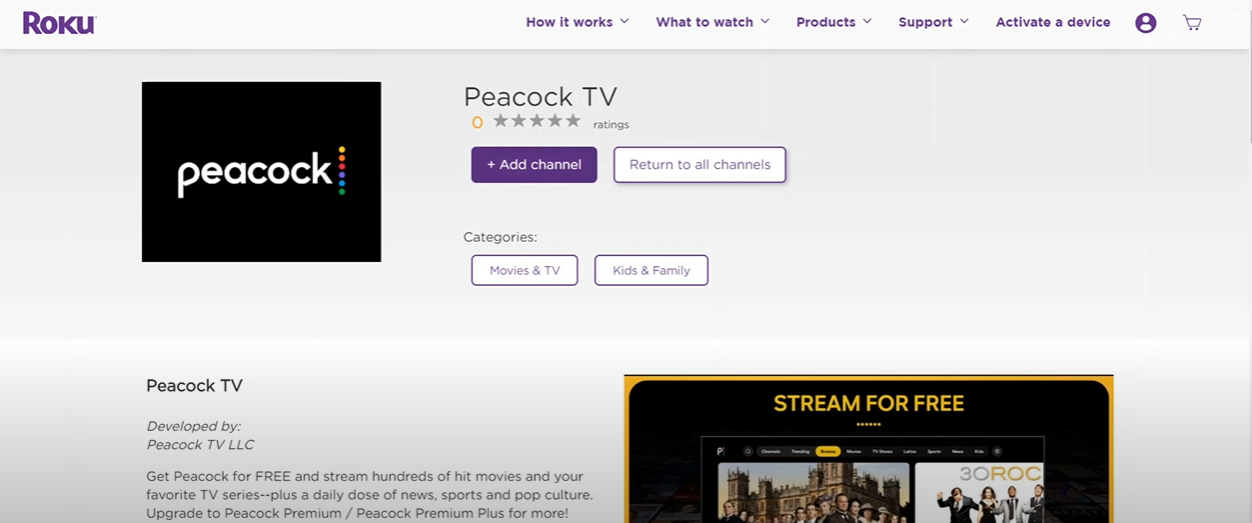Click the Peacock TV page title

point(540,97)
